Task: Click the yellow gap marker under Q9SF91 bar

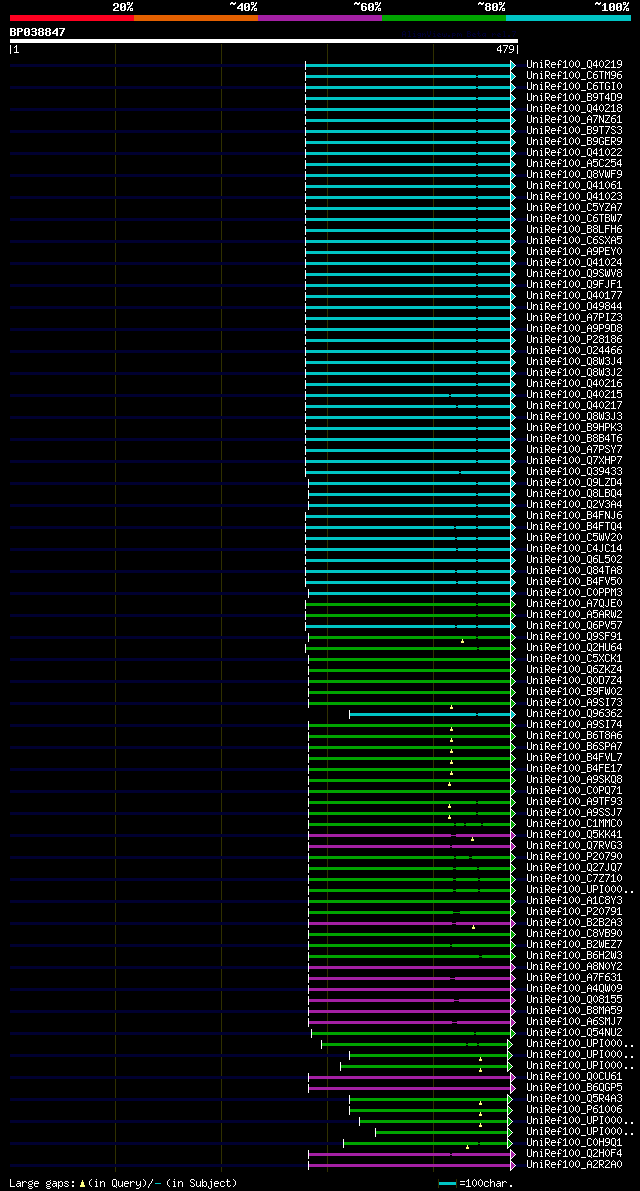Action: (462, 642)
